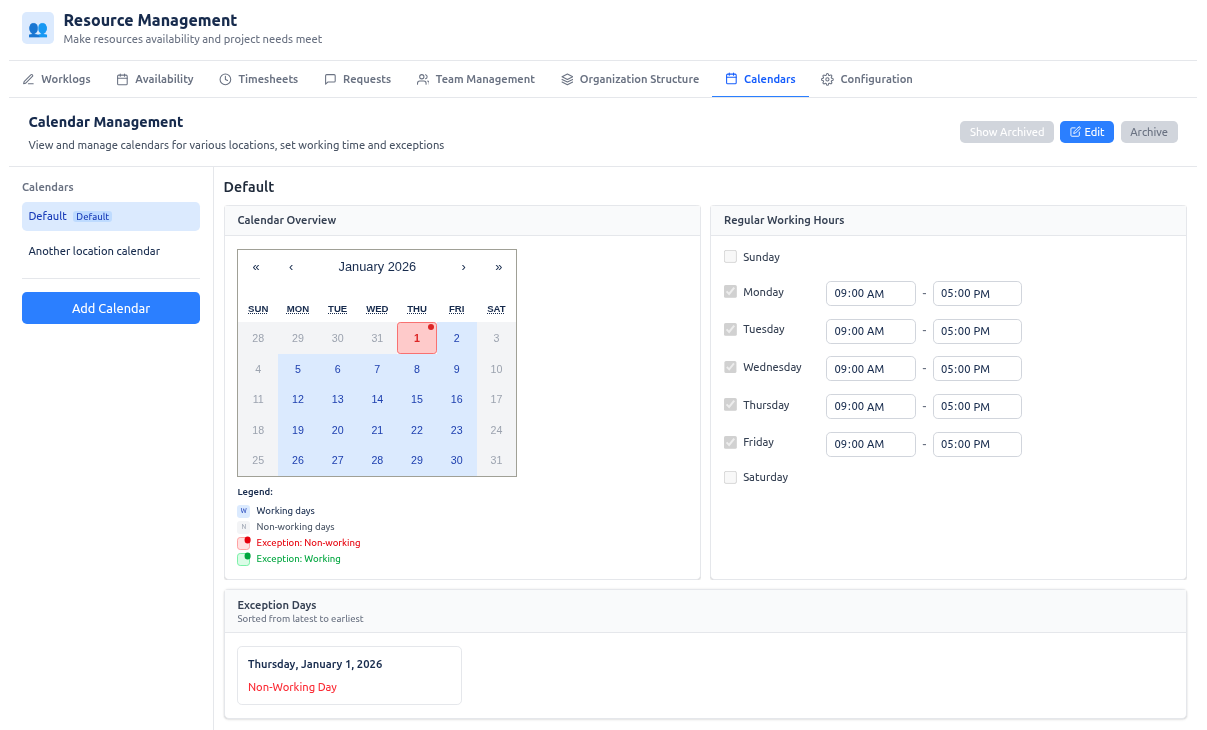This screenshot has height=730, width=1207.
Task: Click the Resource Management header people icon
Action: 37,28
